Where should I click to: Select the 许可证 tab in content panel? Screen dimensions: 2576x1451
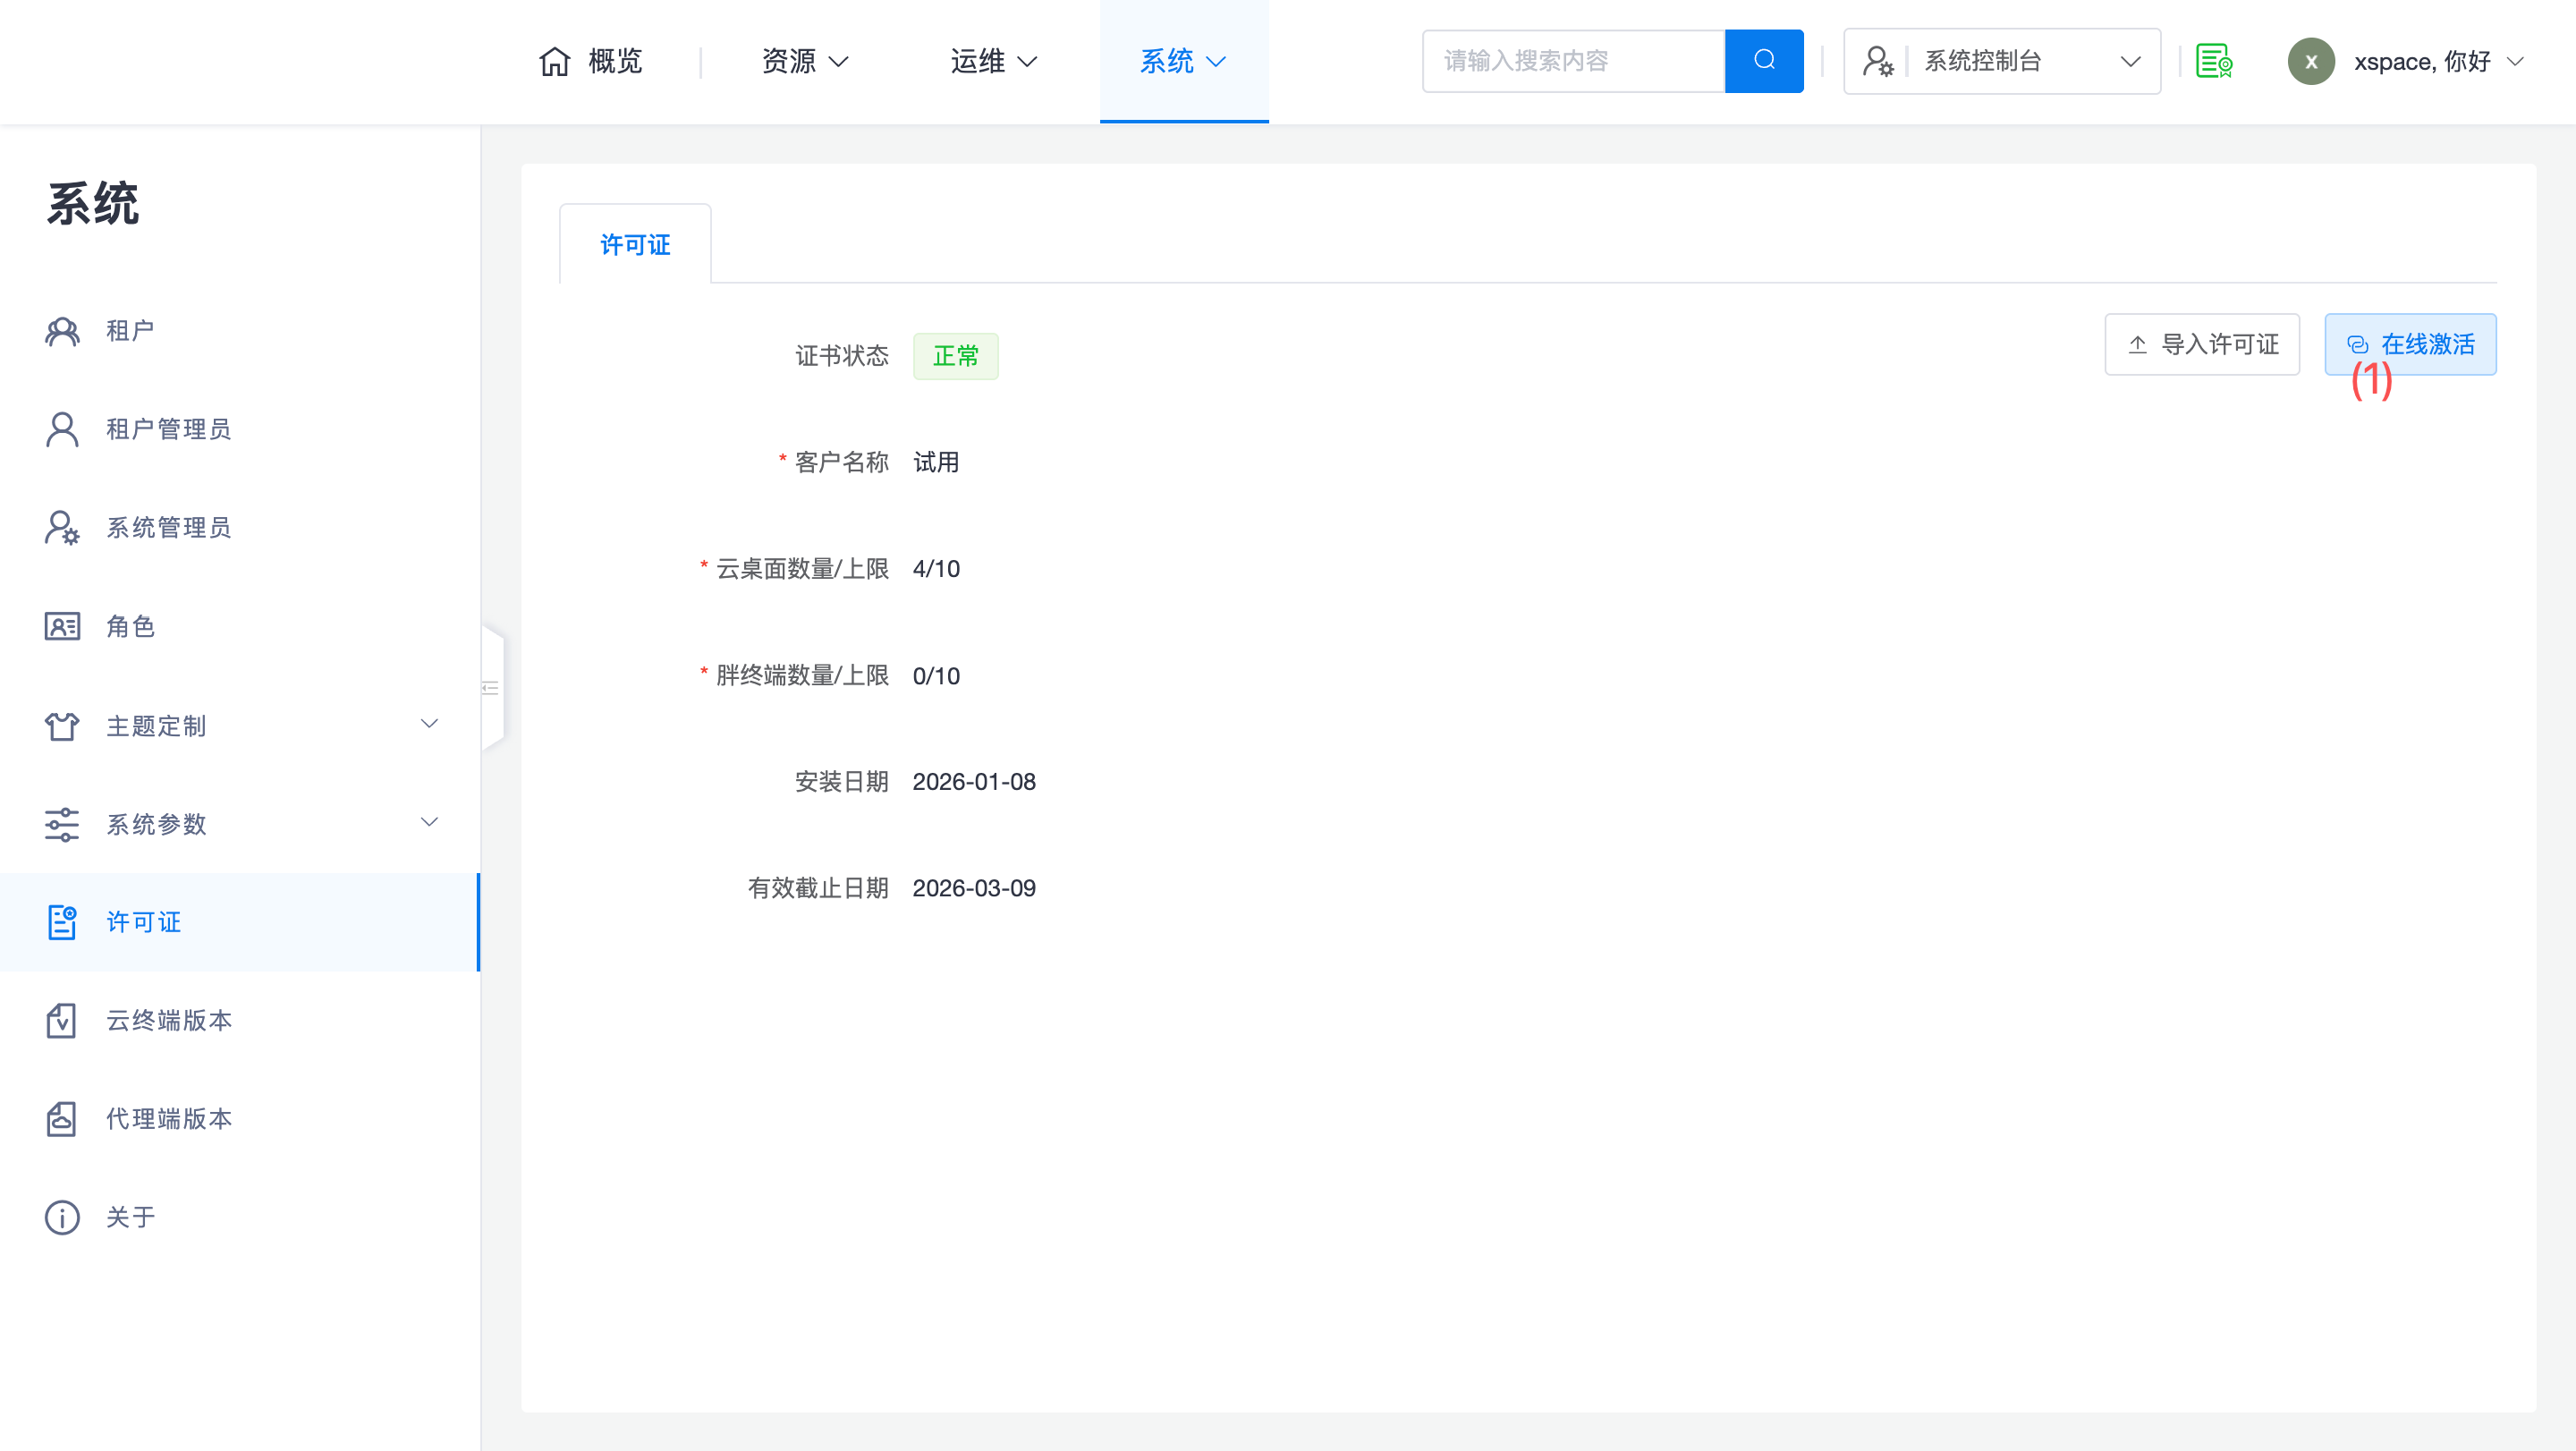[x=635, y=245]
